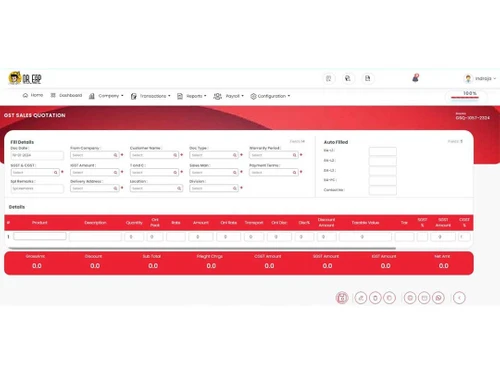The image size is (500, 375).
Task: Open the SGST & CGST select field
Action: [x=35, y=172]
